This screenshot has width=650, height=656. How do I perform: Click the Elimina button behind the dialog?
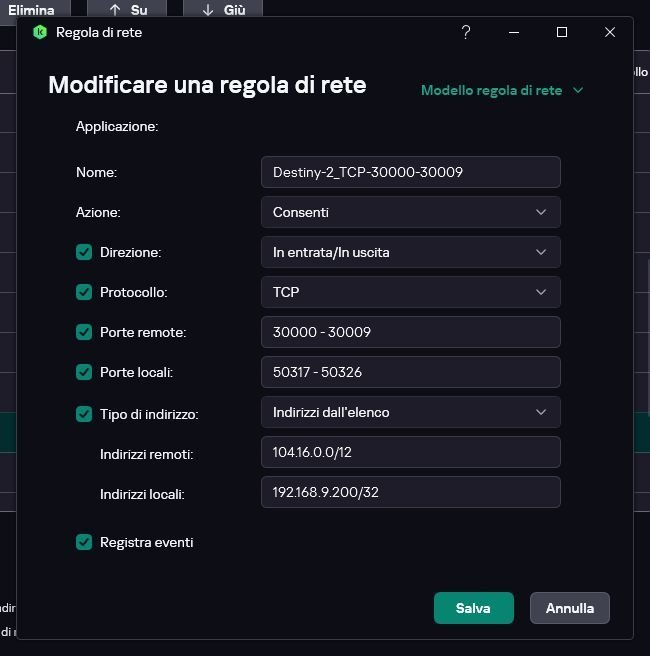click(30, 10)
